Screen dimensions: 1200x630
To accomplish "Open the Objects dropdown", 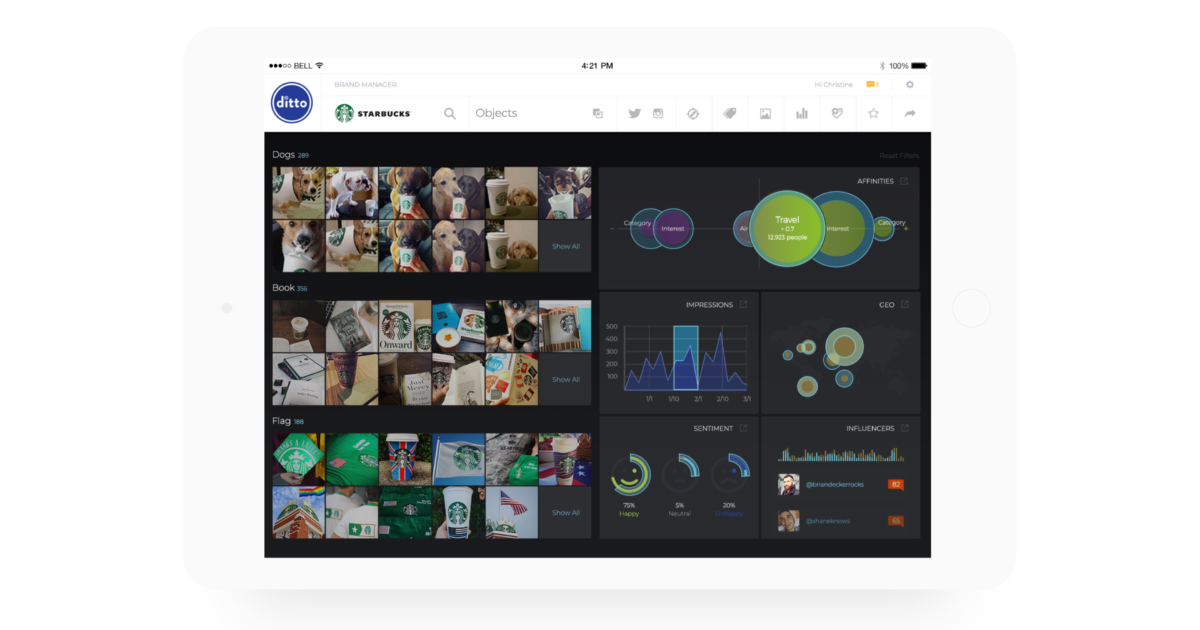I will coord(497,113).
